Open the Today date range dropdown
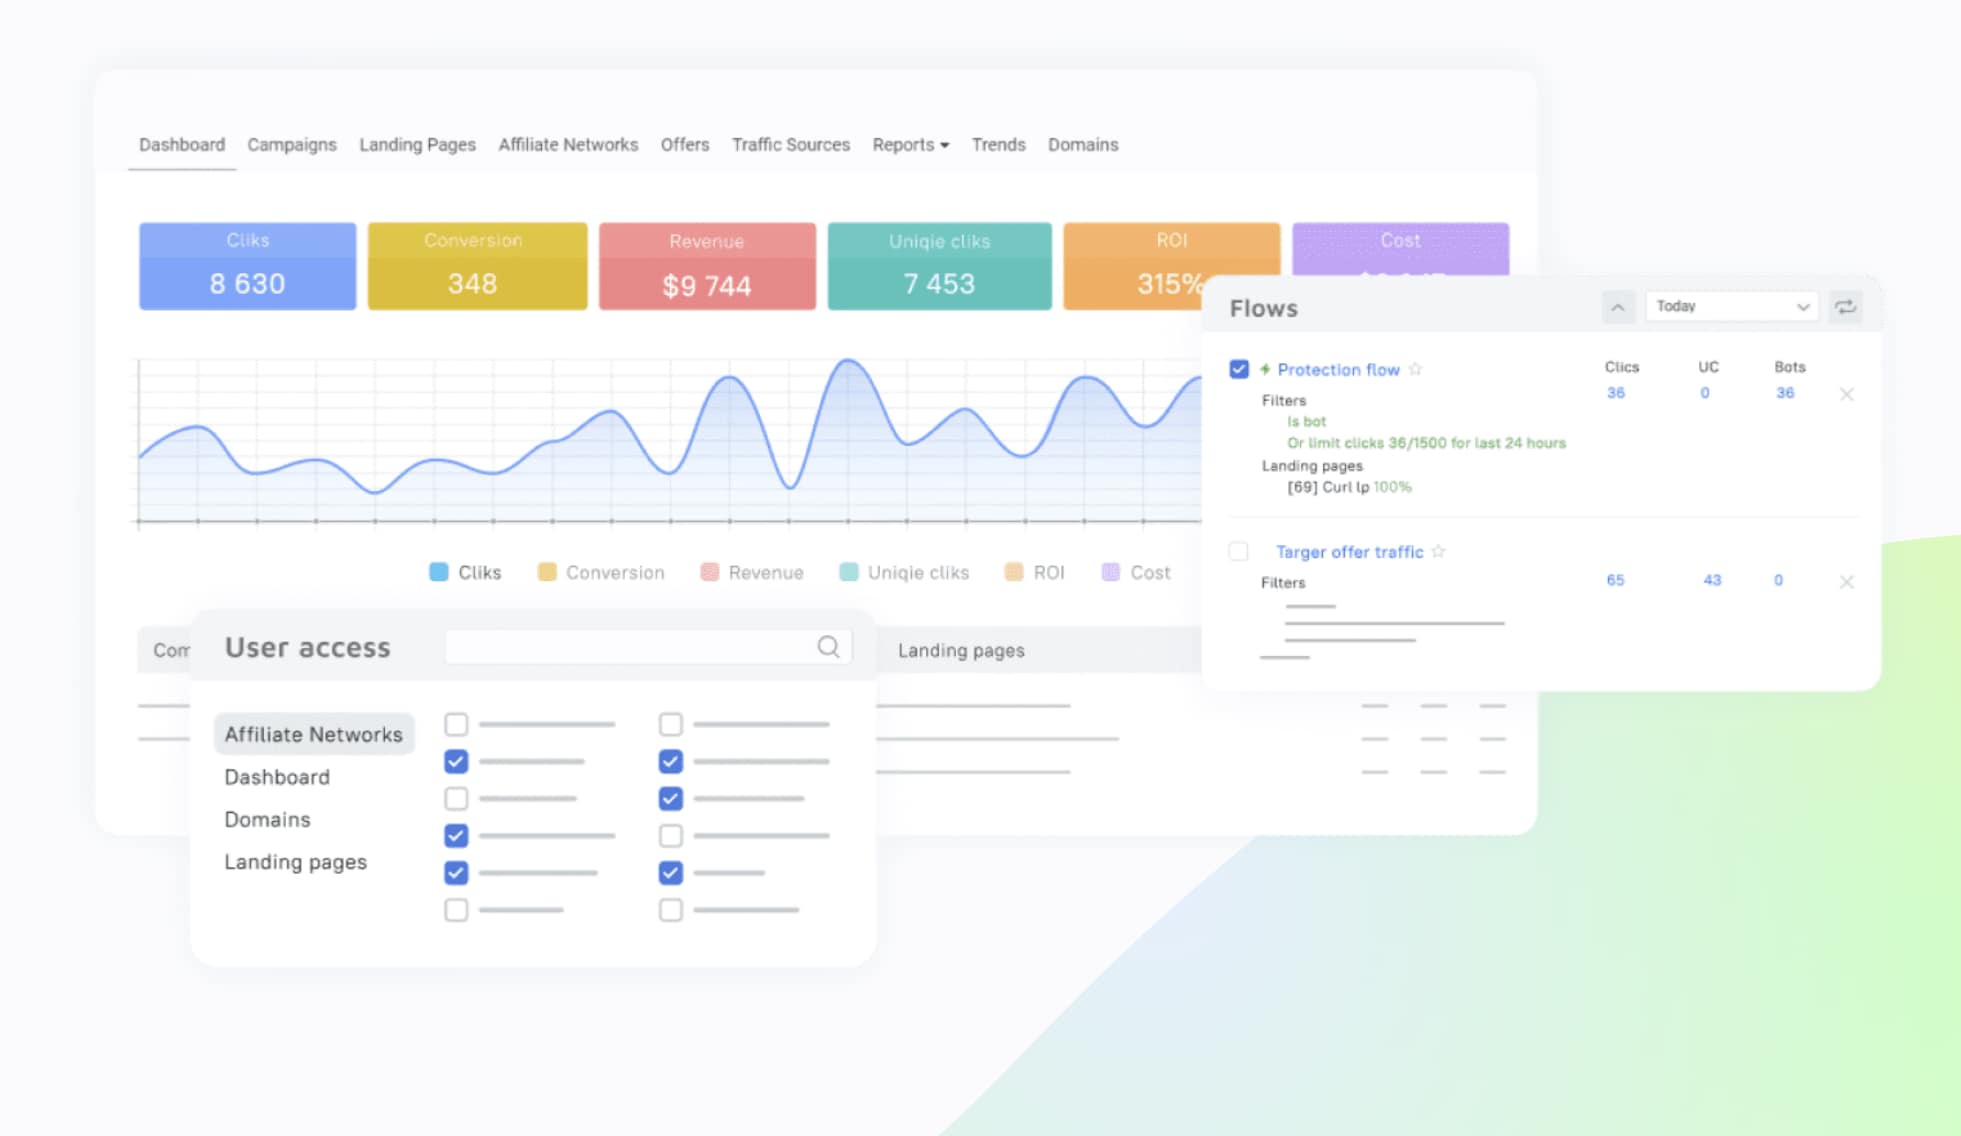Viewport: 1961px width, 1136px height. [1731, 306]
